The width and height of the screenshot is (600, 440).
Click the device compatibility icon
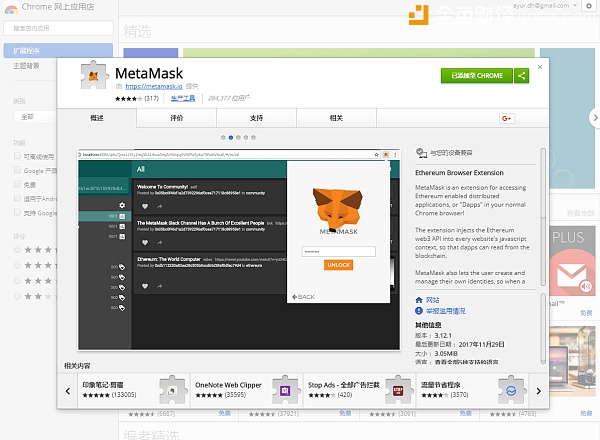(x=421, y=153)
